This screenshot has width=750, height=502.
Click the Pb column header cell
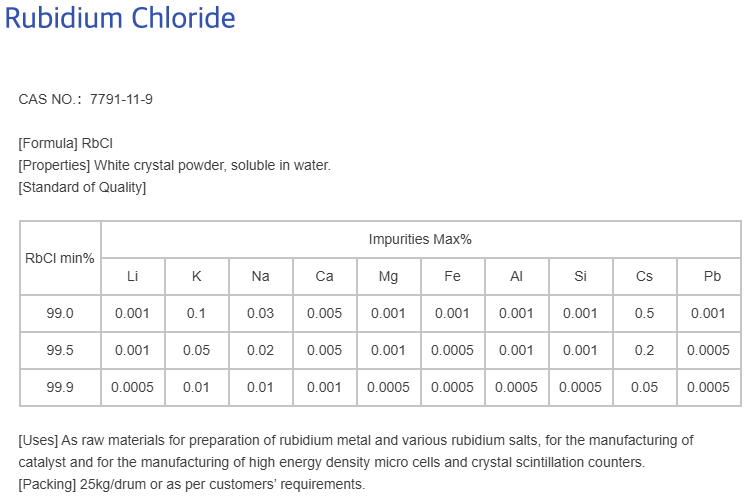click(709, 276)
